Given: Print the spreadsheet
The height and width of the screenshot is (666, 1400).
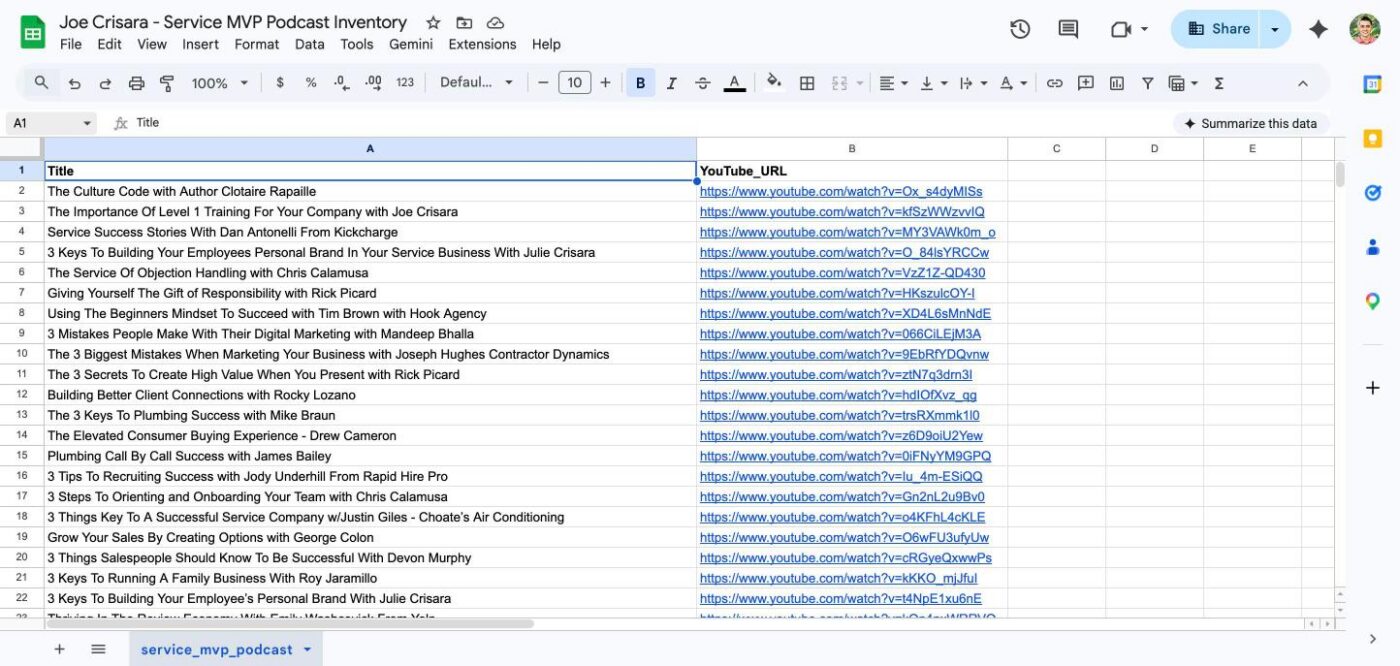Looking at the screenshot, I should coord(139,82).
